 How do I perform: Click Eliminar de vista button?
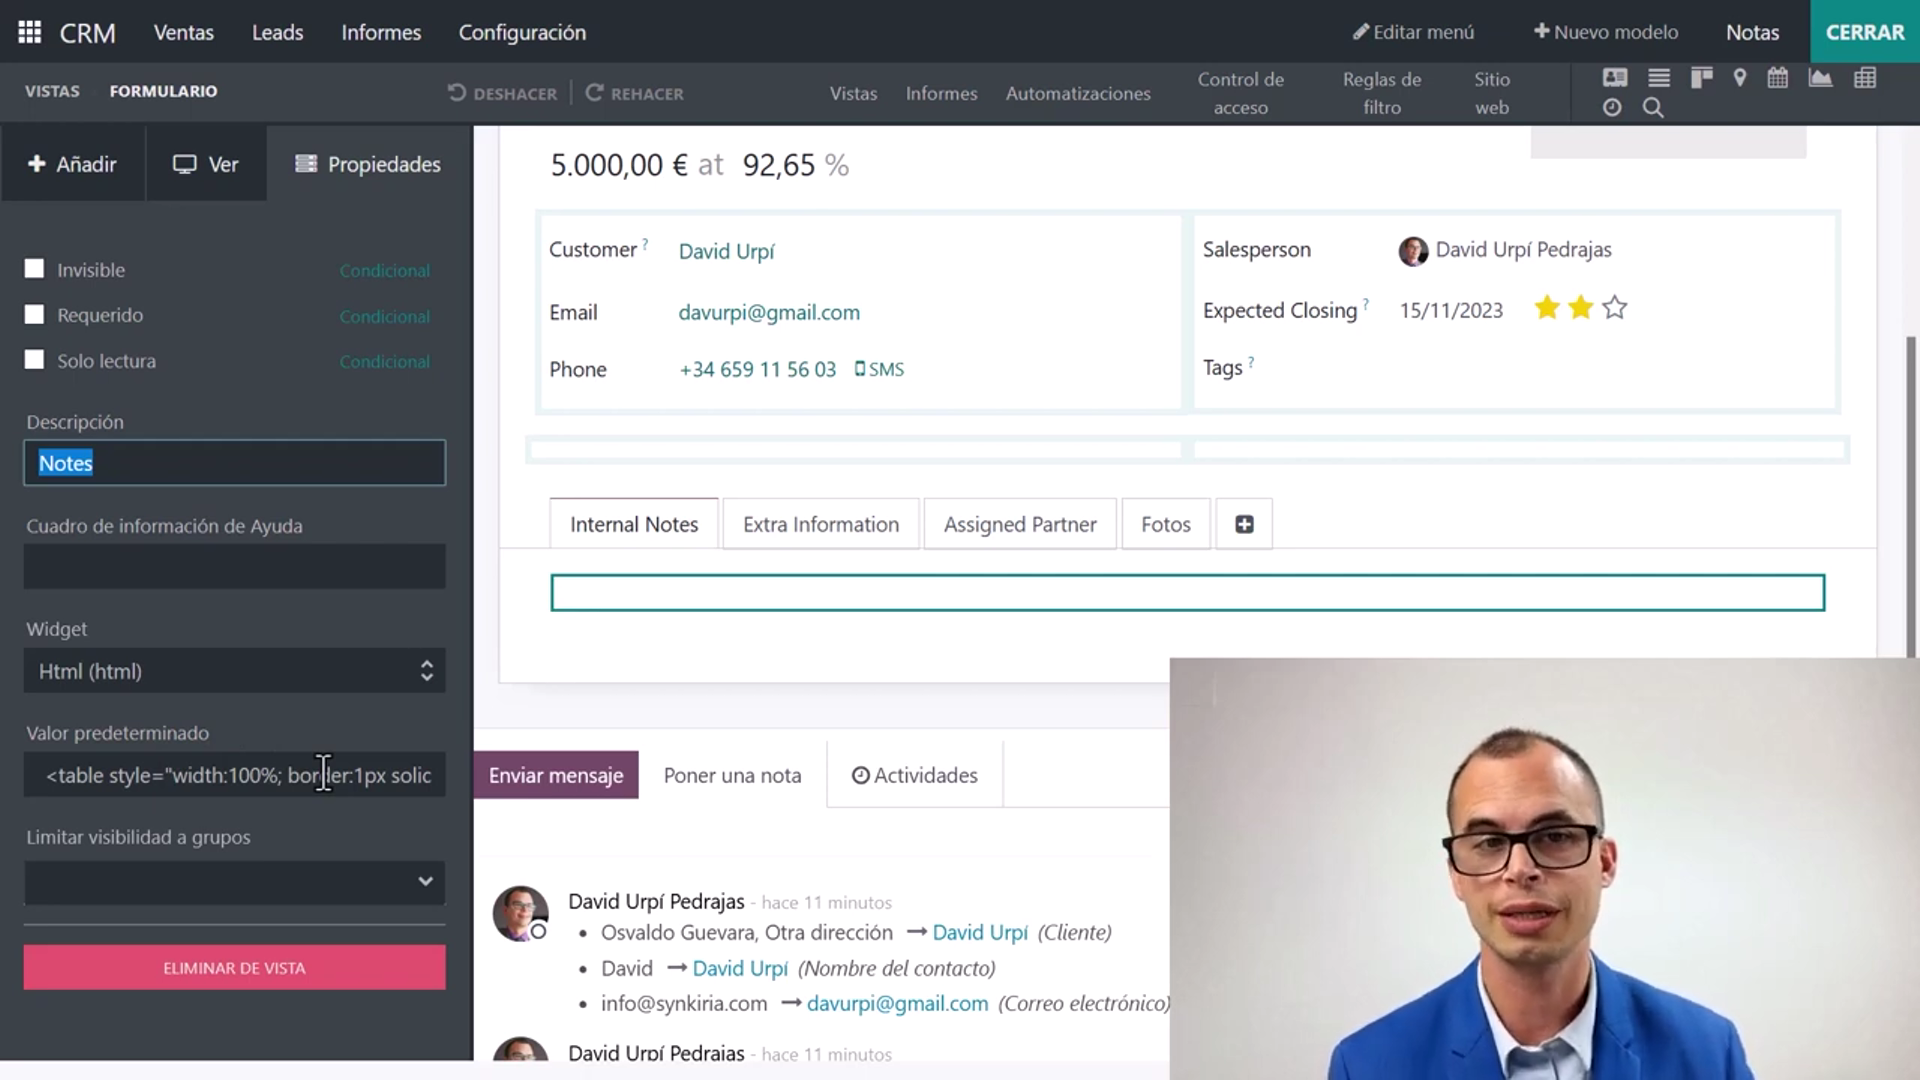tap(234, 968)
